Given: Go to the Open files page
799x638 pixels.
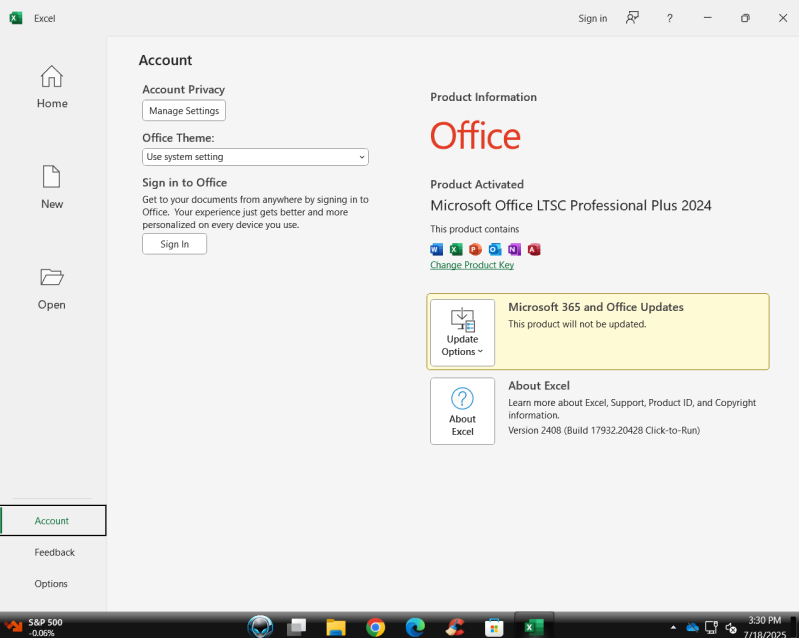Looking at the screenshot, I should tap(52, 288).
